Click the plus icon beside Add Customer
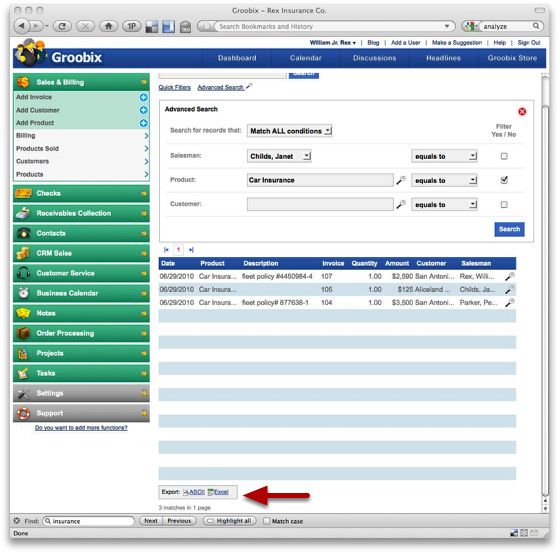This screenshot has height=554, width=560. [144, 110]
